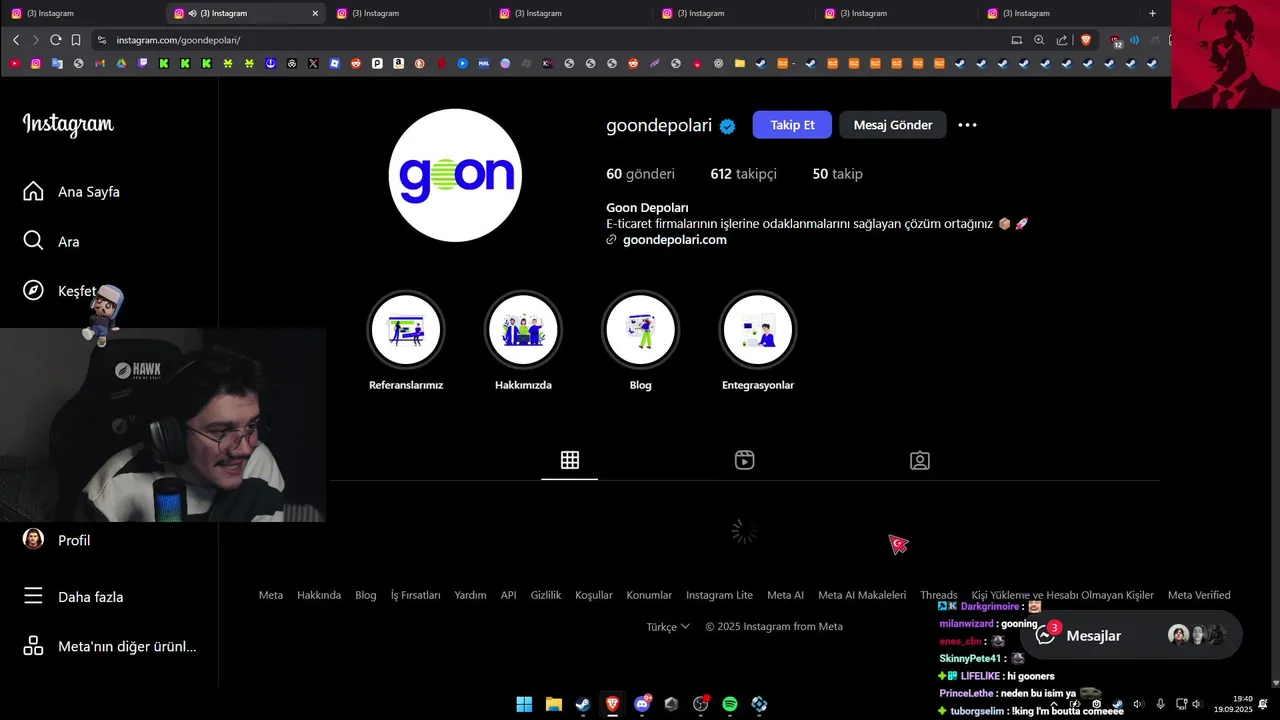
Task: Click the Koşullar footer link
Action: [x=594, y=595]
